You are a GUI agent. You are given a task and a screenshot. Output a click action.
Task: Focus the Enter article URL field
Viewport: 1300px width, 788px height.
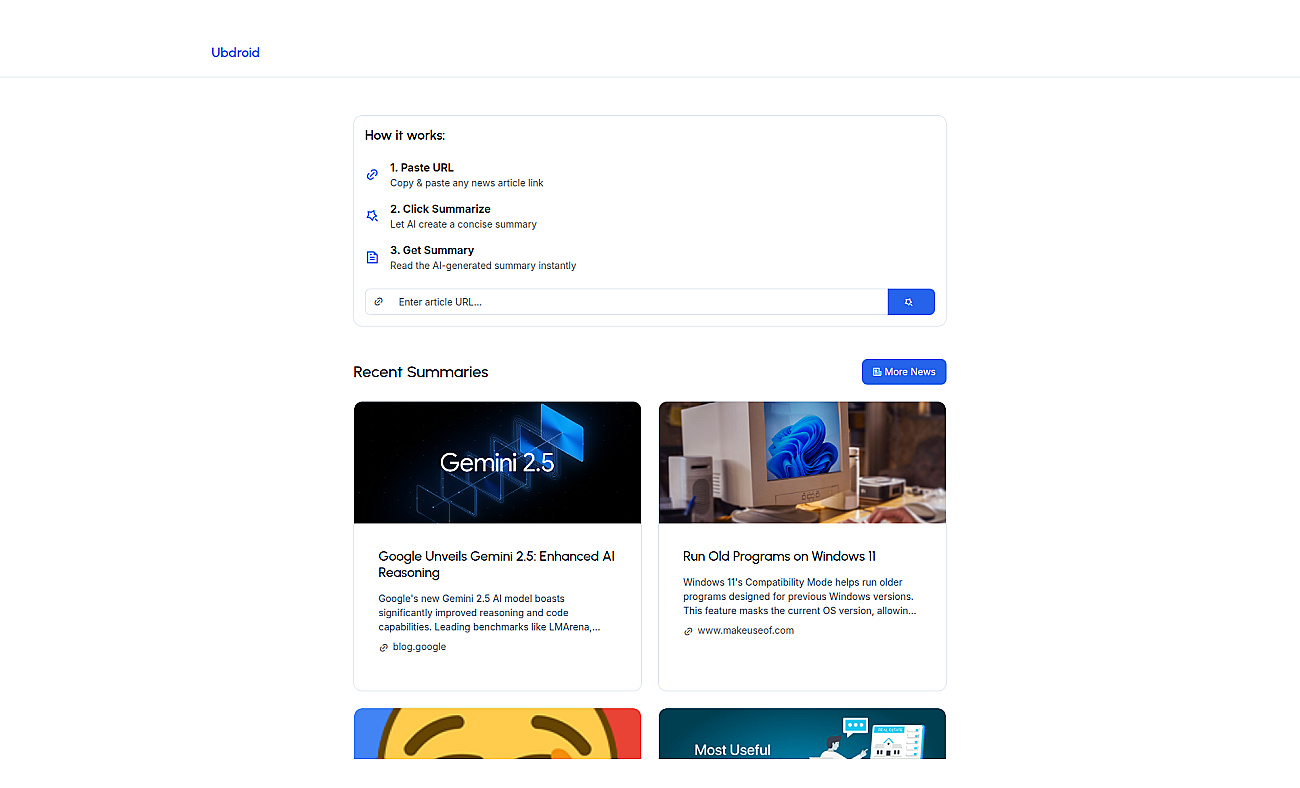tap(626, 302)
